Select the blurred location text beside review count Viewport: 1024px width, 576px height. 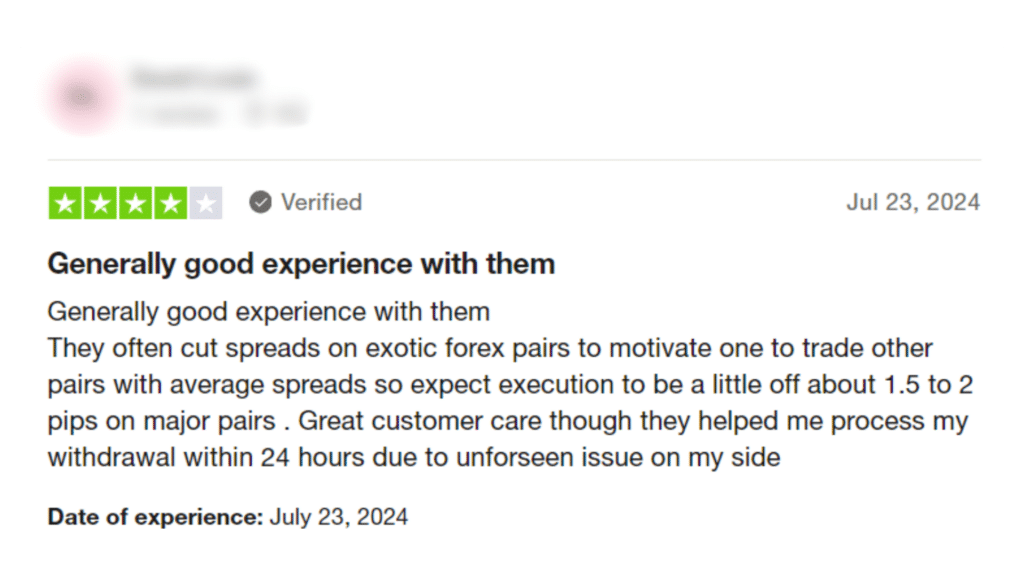point(276,114)
